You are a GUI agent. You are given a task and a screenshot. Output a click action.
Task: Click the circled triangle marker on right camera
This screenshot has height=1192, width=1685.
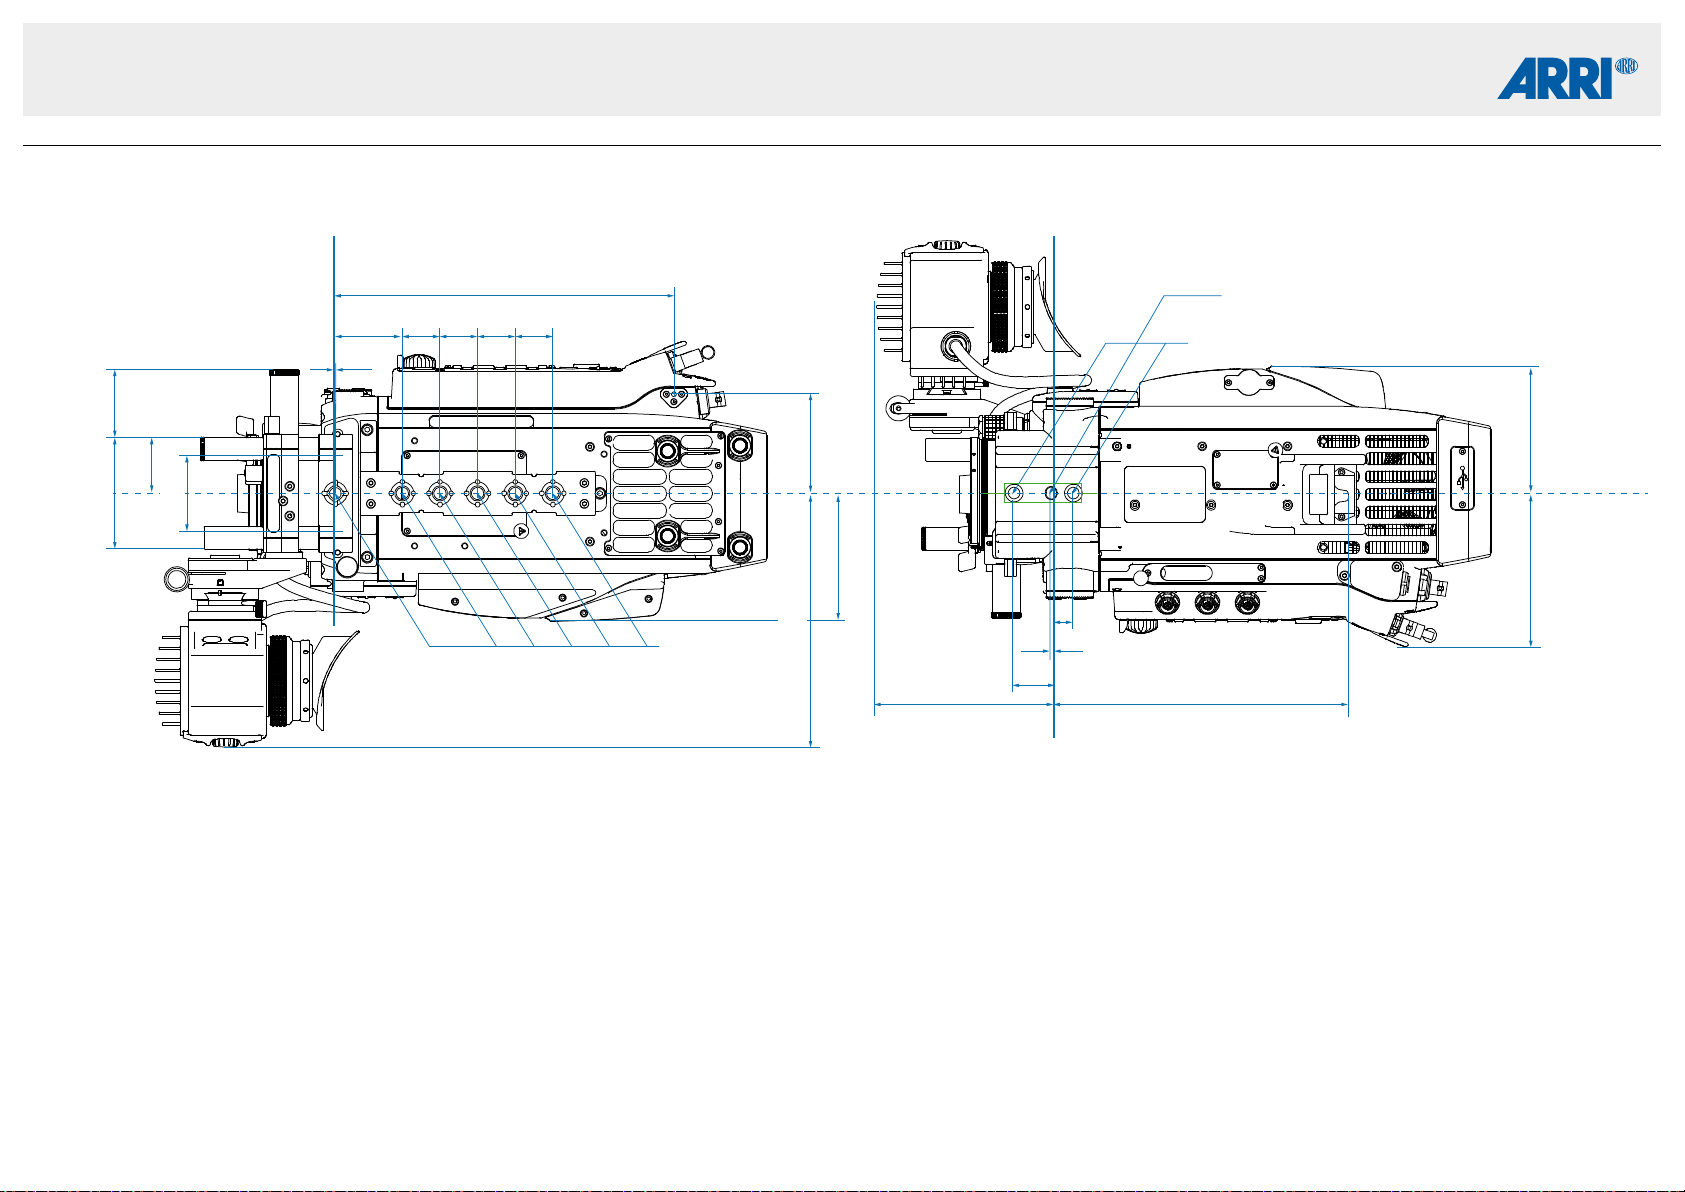1274,449
